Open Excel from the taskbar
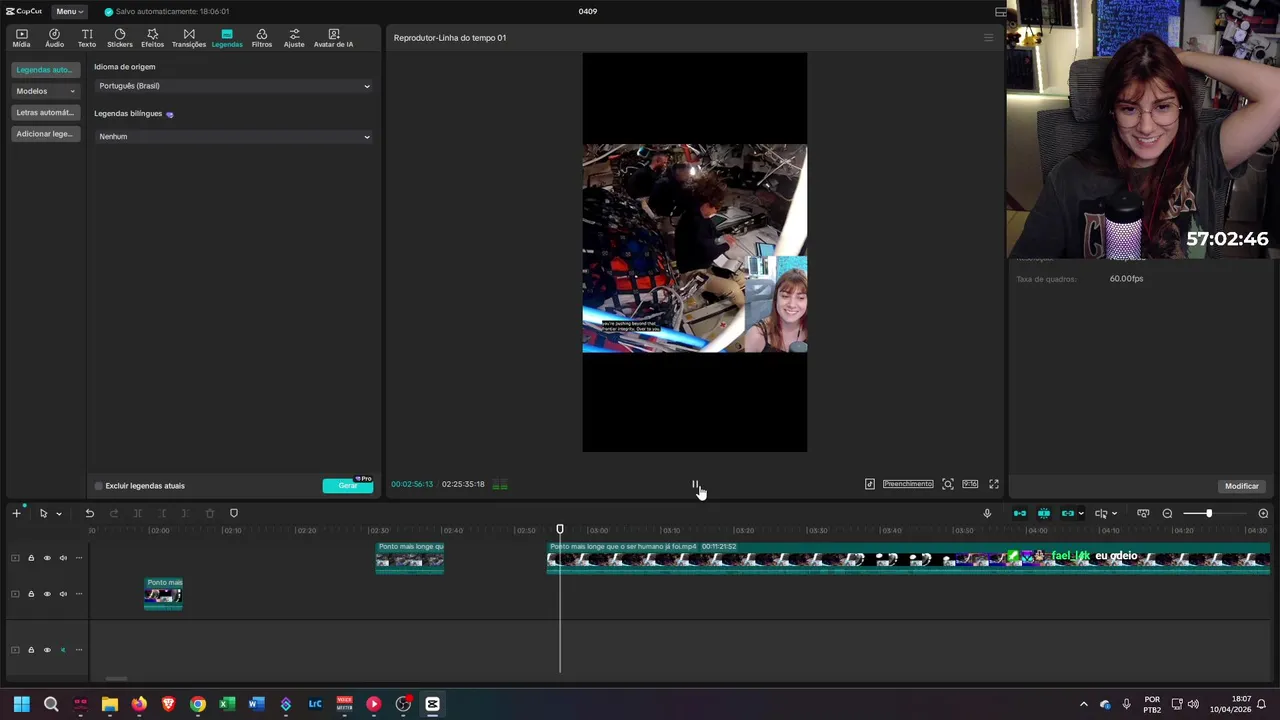This screenshot has width=1280, height=720. pyautogui.click(x=227, y=704)
